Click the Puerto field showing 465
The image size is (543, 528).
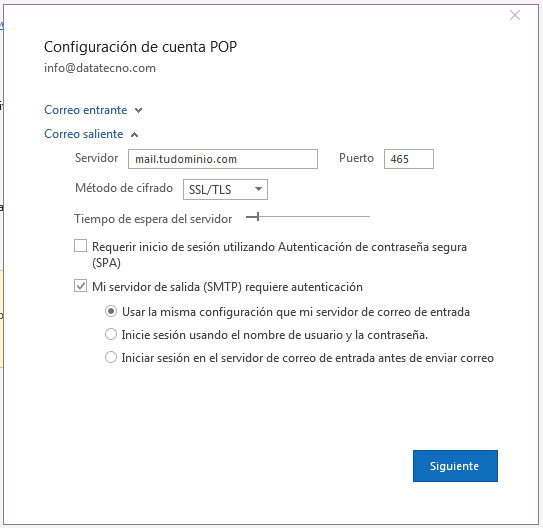coord(409,159)
